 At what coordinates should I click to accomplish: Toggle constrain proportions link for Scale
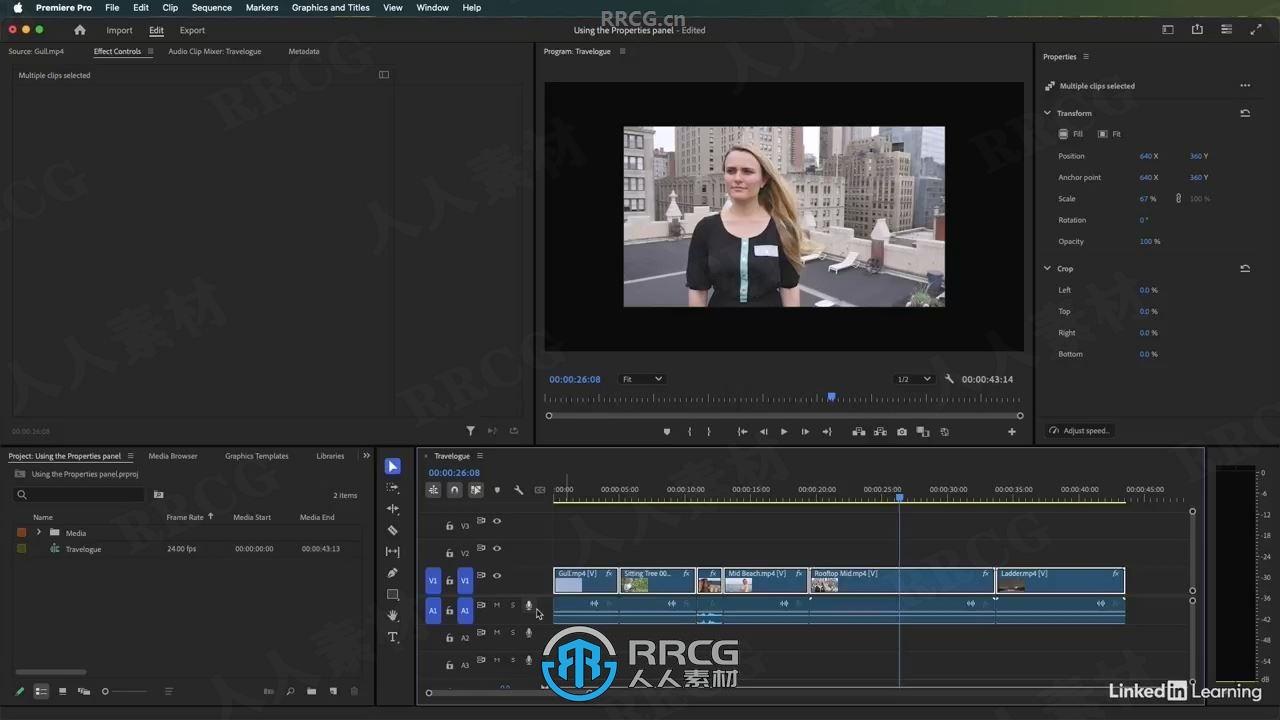coord(1178,198)
